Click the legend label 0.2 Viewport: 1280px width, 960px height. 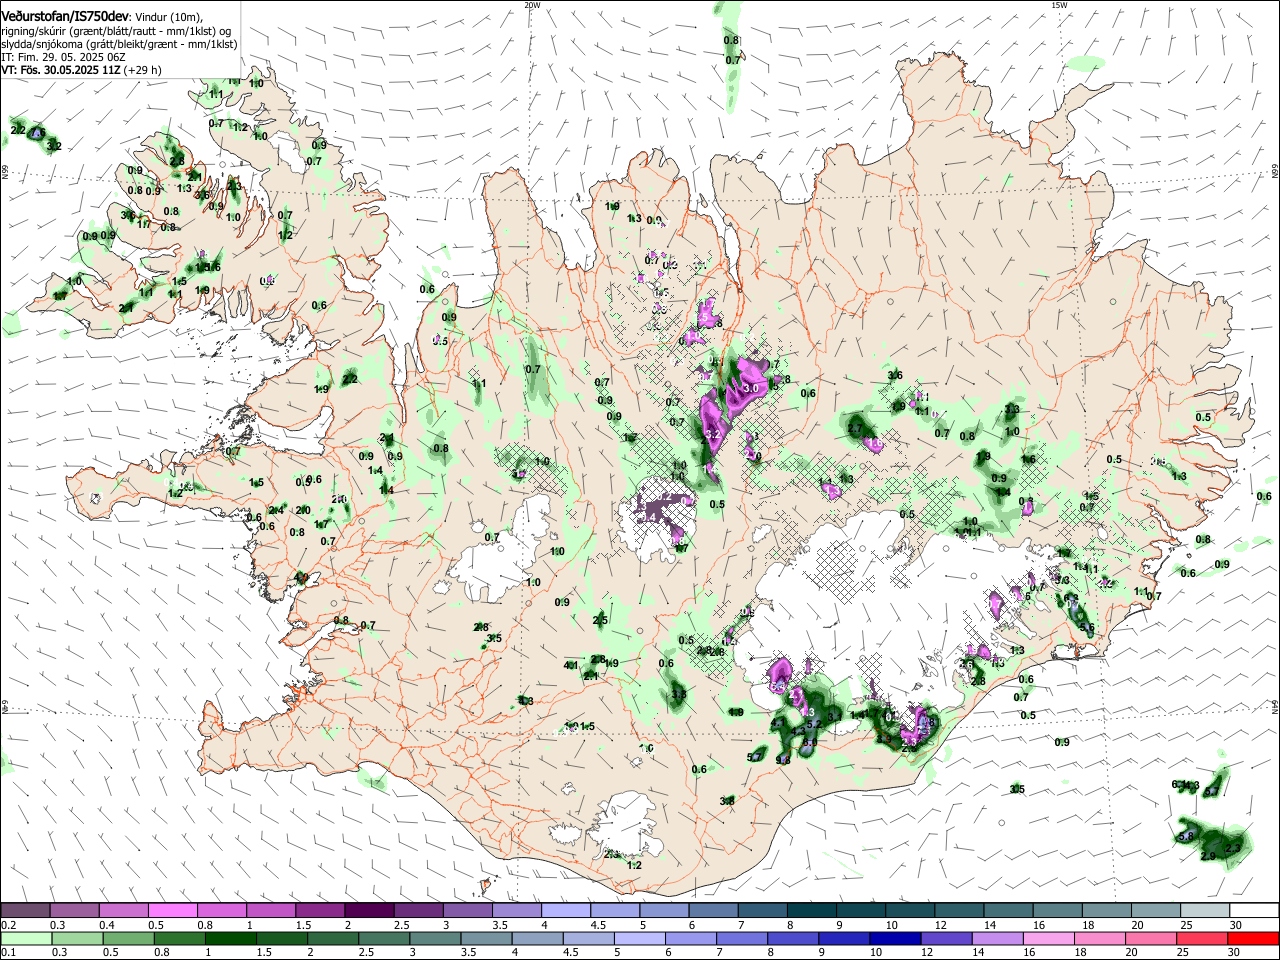[x=8, y=925]
